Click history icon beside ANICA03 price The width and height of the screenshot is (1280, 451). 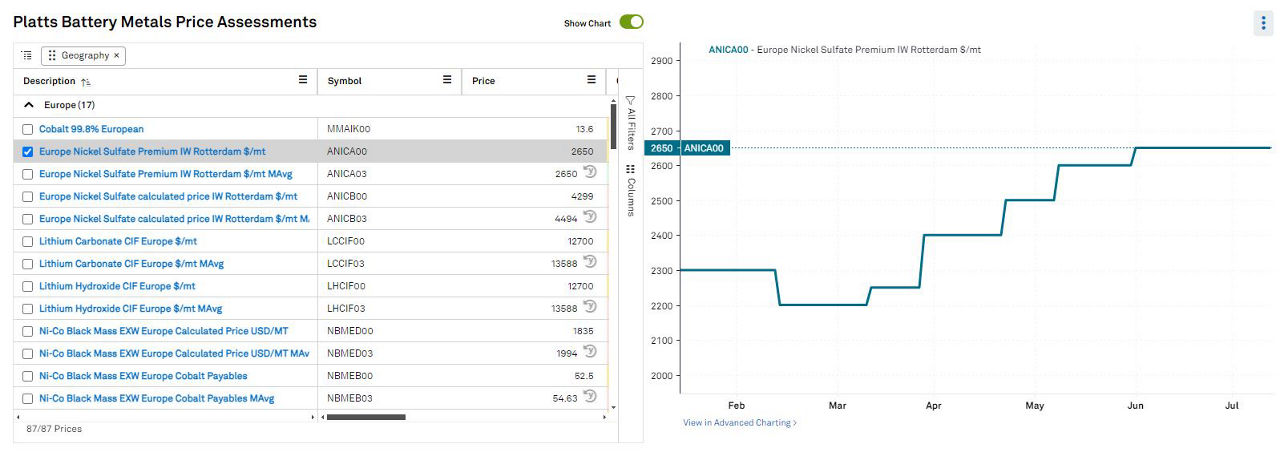coord(590,173)
